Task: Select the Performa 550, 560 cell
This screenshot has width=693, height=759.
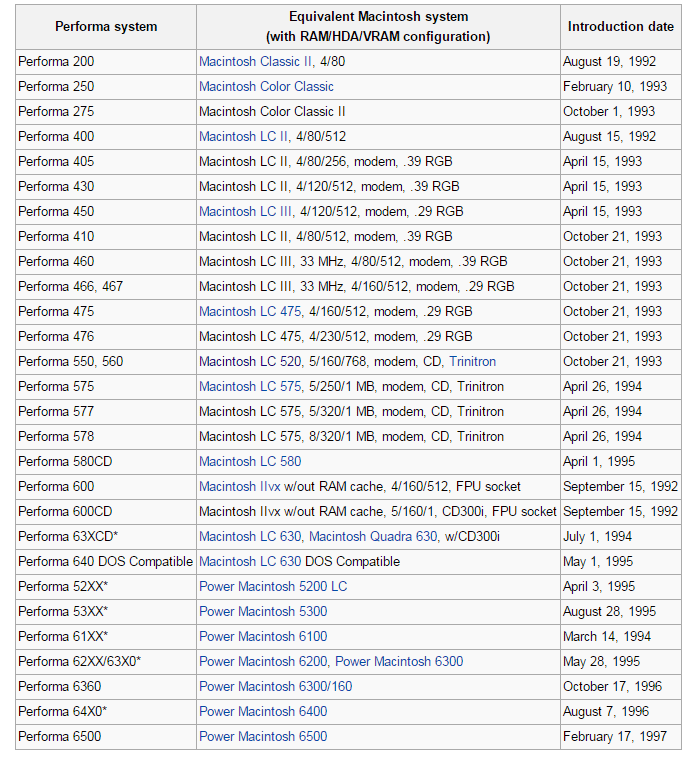Action: pos(106,362)
